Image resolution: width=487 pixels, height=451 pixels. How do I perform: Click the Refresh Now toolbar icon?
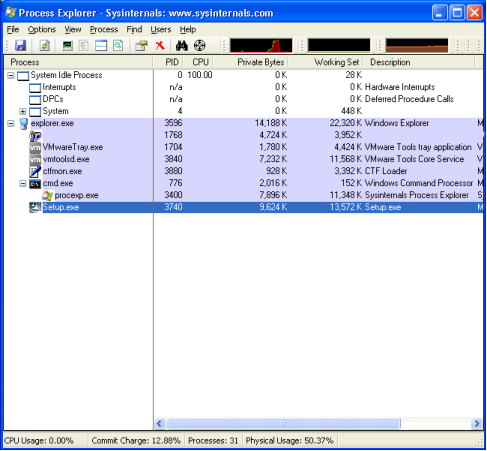click(x=45, y=45)
